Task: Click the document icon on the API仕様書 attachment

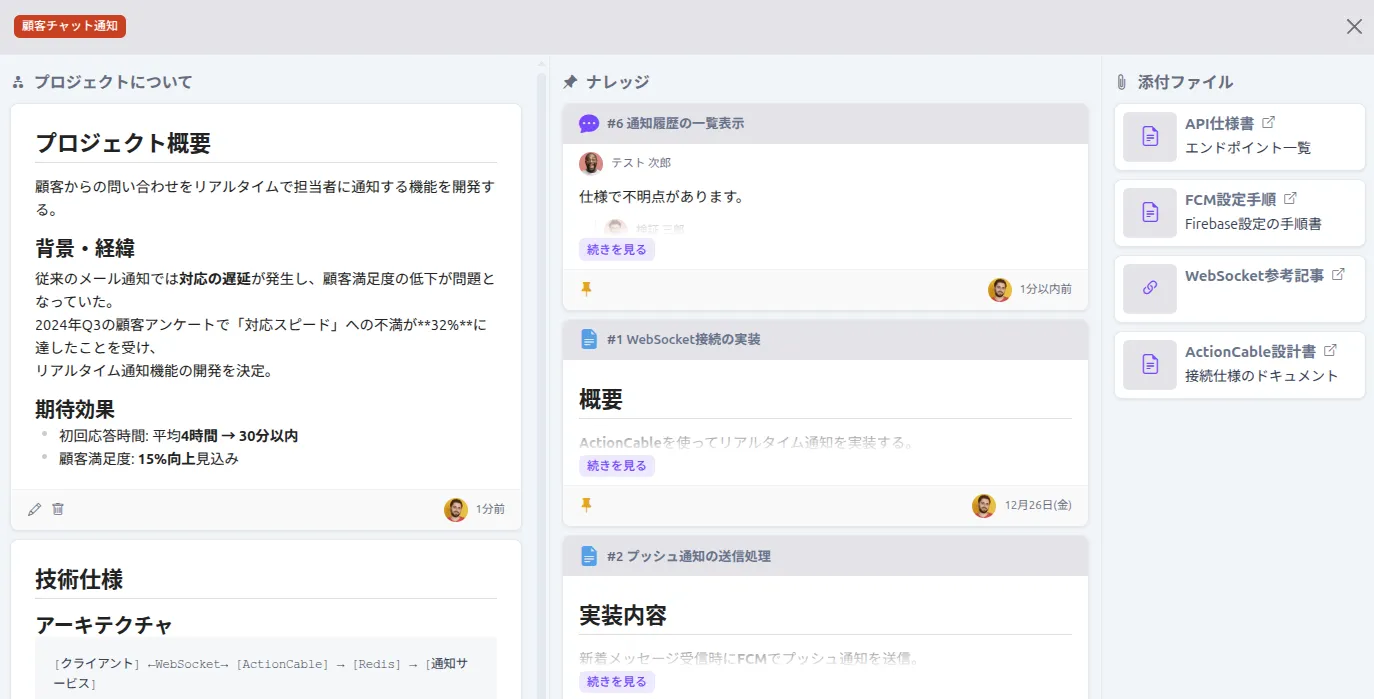Action: [x=1148, y=137]
